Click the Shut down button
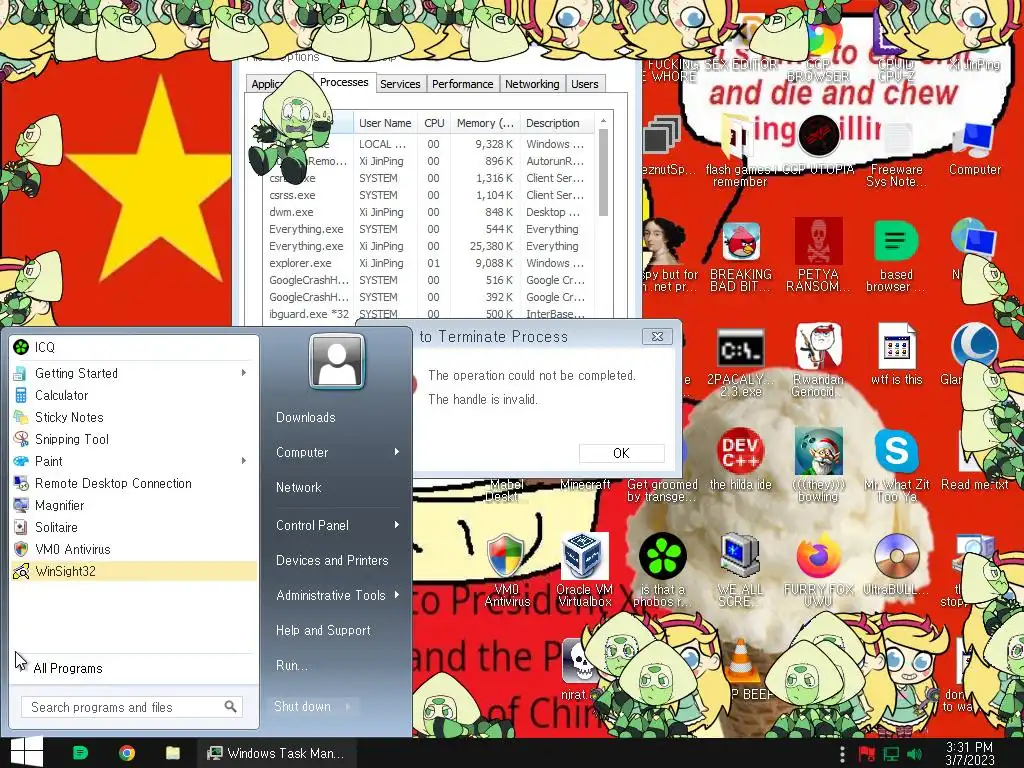The image size is (1024, 768). (302, 707)
